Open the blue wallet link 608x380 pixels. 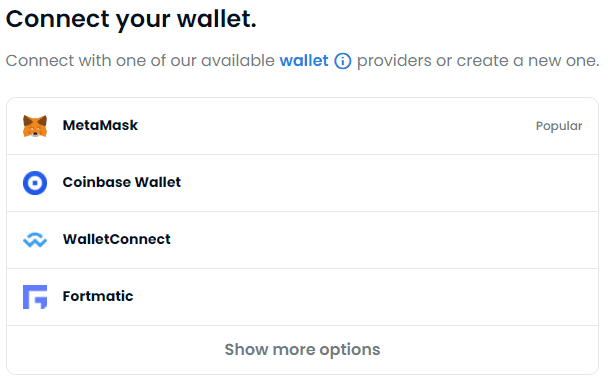point(304,61)
